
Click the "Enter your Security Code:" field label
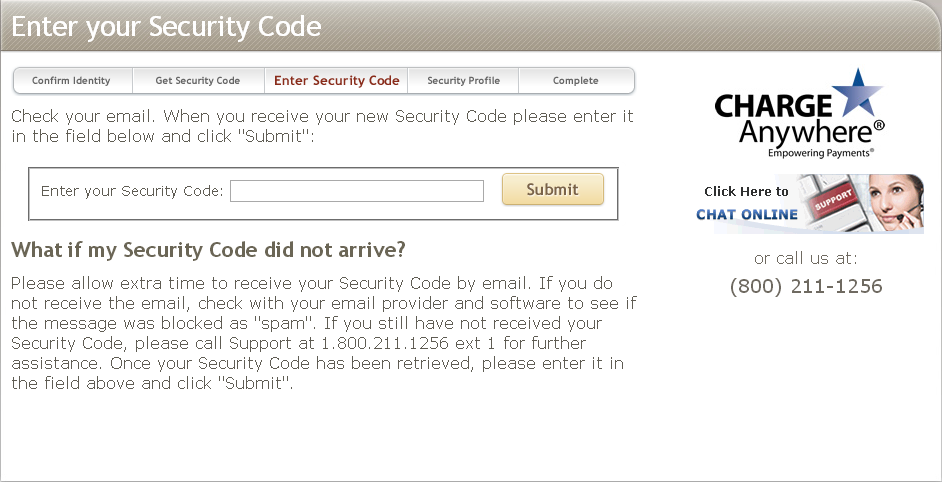pos(132,191)
